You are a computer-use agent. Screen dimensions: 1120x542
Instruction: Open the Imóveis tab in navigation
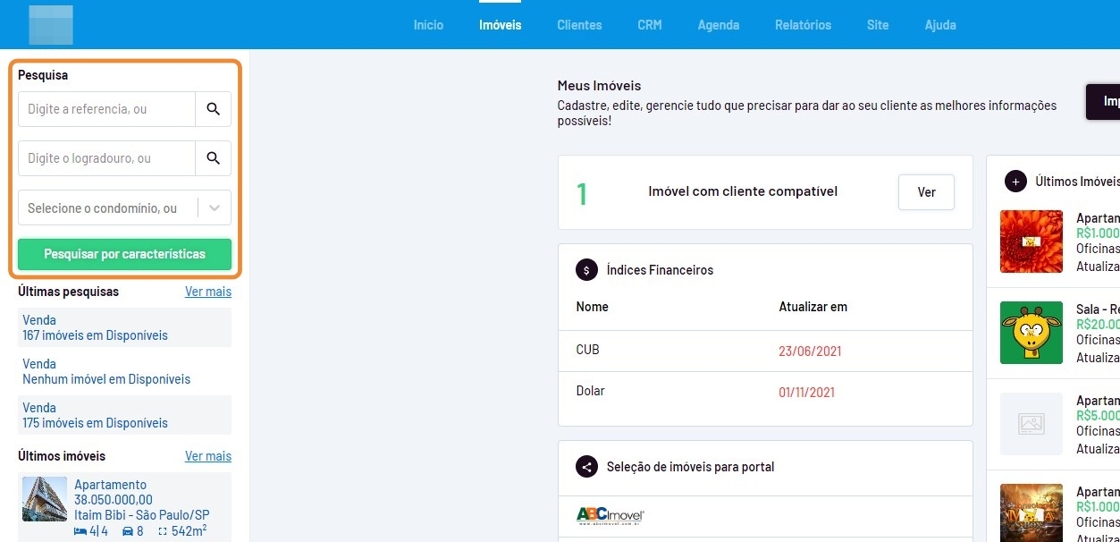[500, 25]
